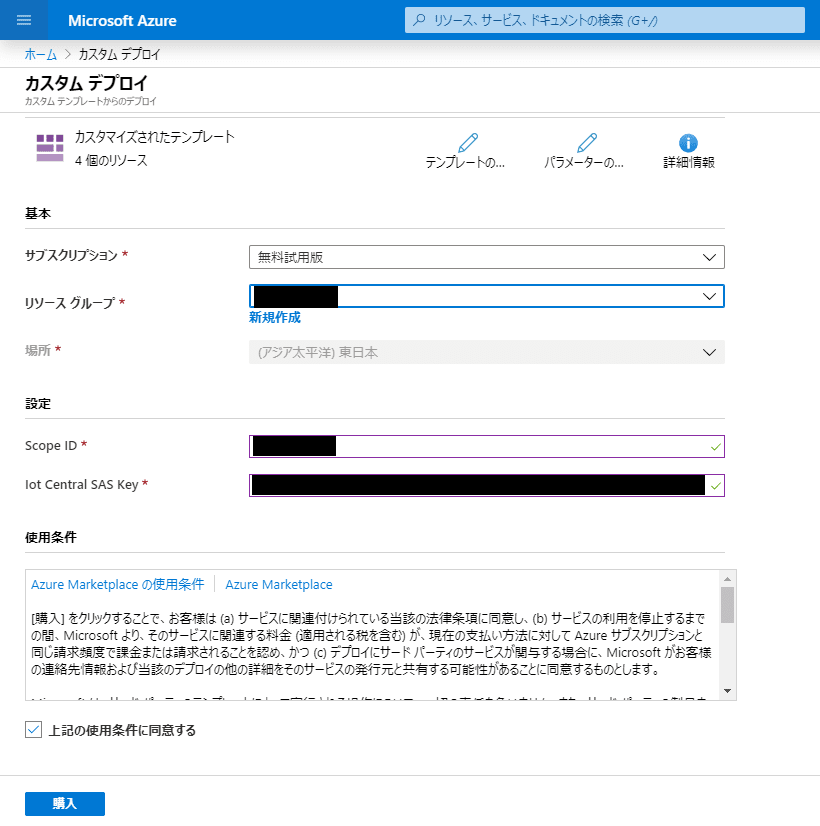Screen dimensions: 820x826
Task: Click the Iot Central SAS Key field
Action: pos(487,485)
